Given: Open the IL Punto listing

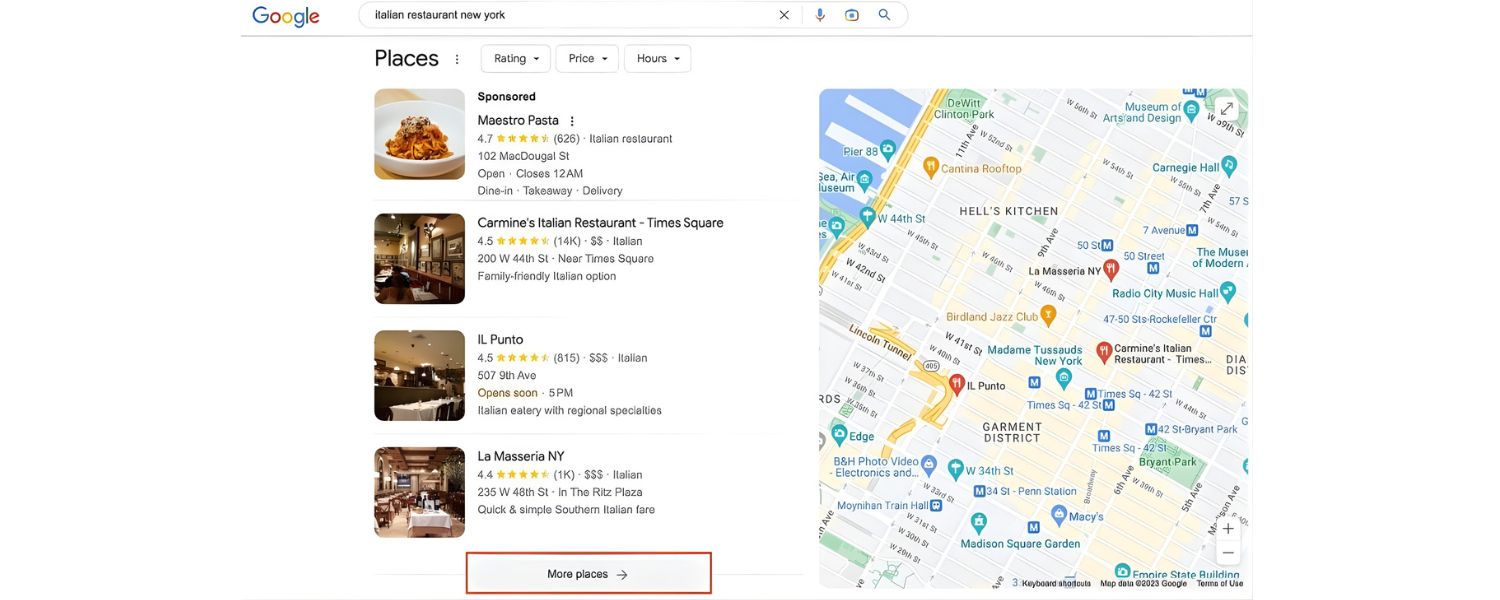Looking at the screenshot, I should [500, 340].
